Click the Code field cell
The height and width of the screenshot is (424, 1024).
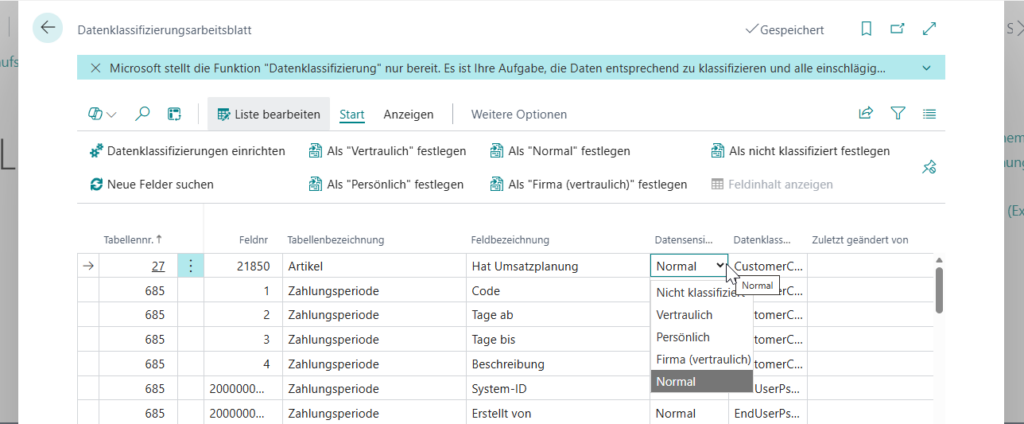point(557,291)
